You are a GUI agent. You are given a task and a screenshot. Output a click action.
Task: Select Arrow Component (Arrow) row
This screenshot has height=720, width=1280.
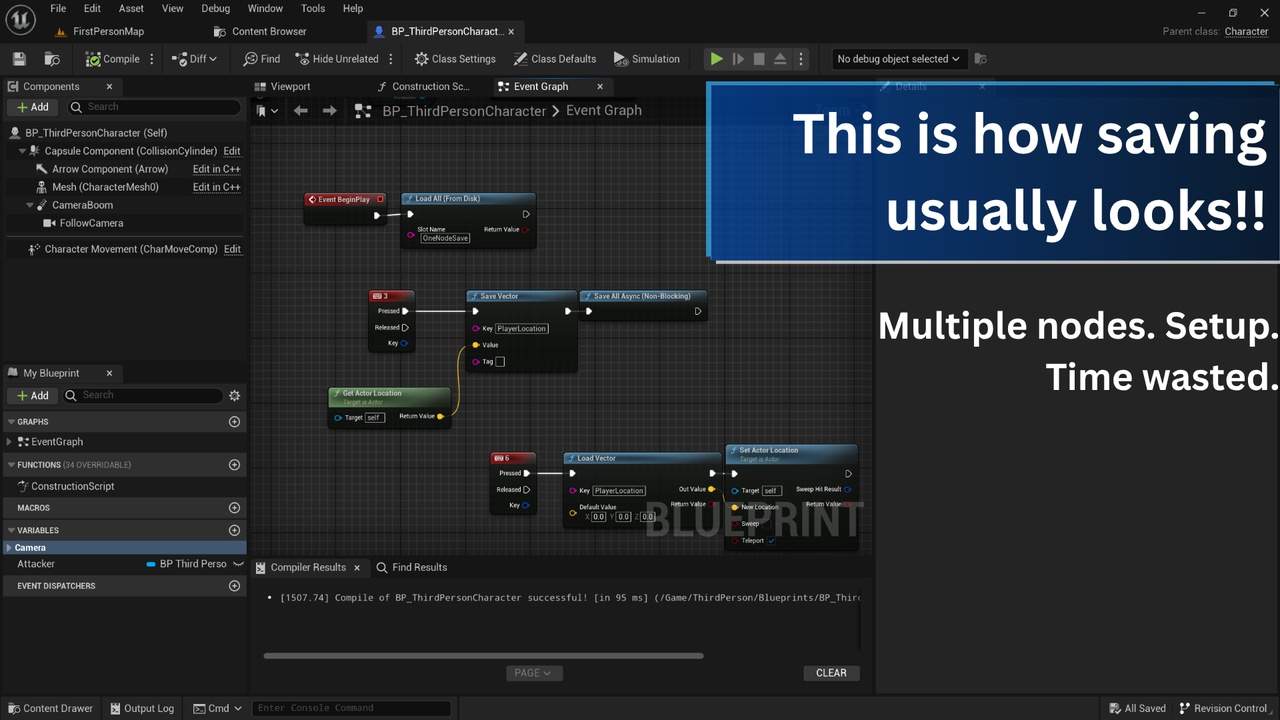[x=110, y=169]
